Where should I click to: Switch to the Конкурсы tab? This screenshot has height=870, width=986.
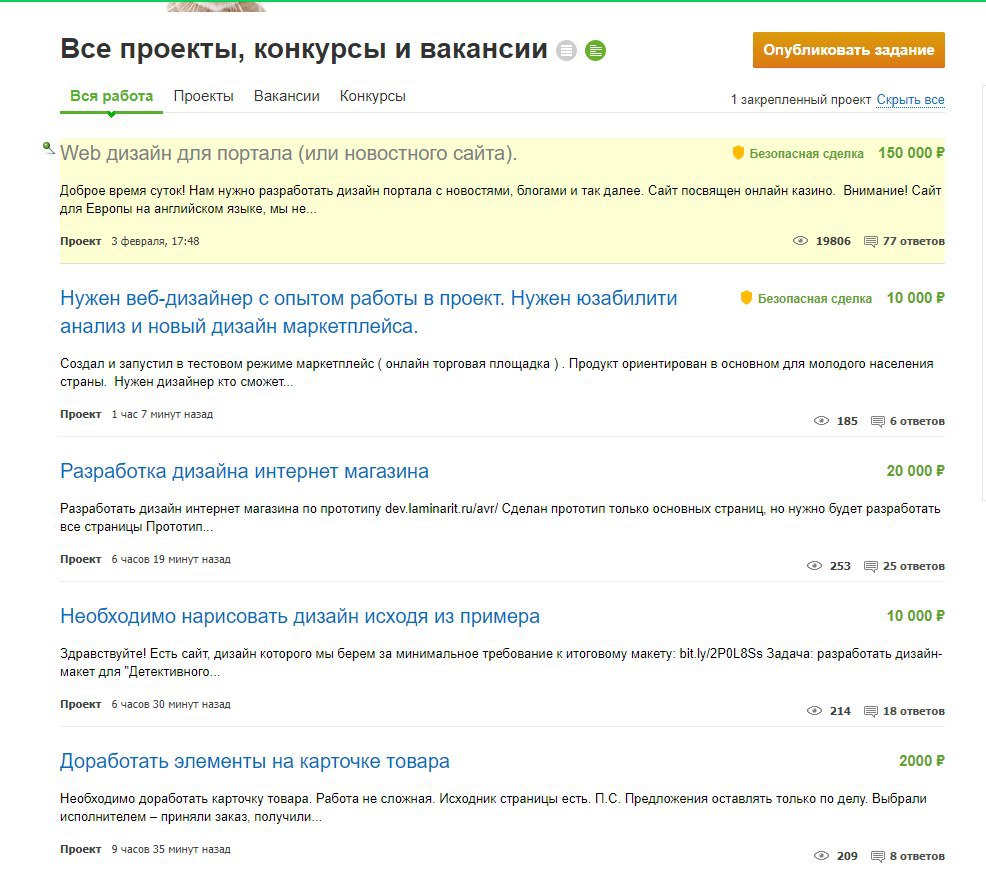tap(372, 96)
